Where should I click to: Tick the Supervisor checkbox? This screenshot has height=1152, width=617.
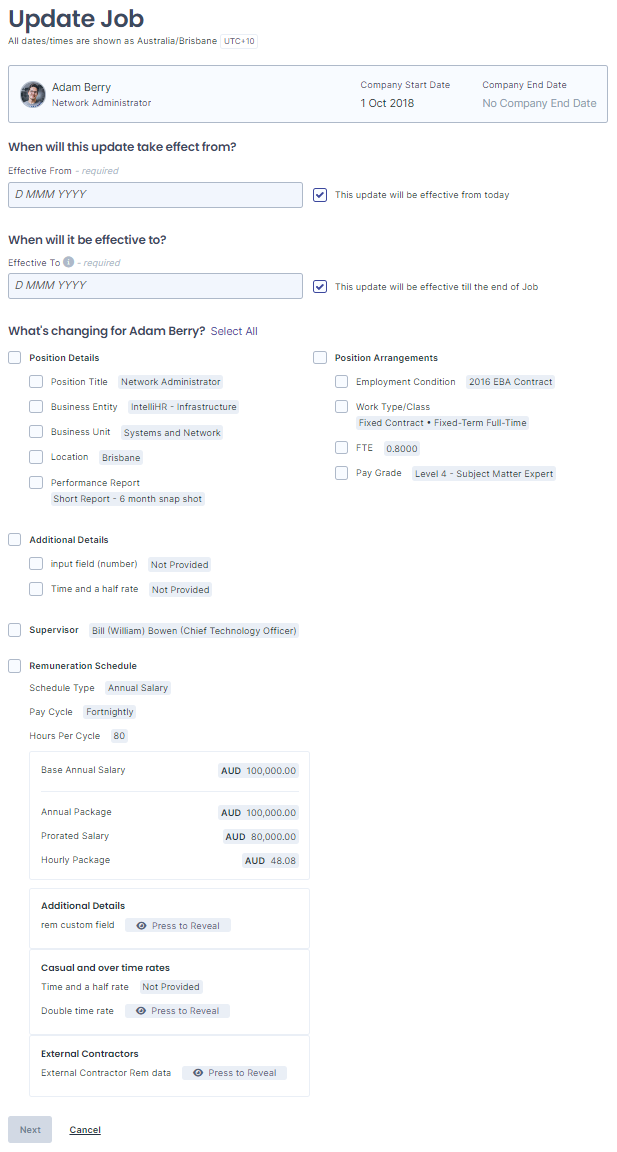15,630
